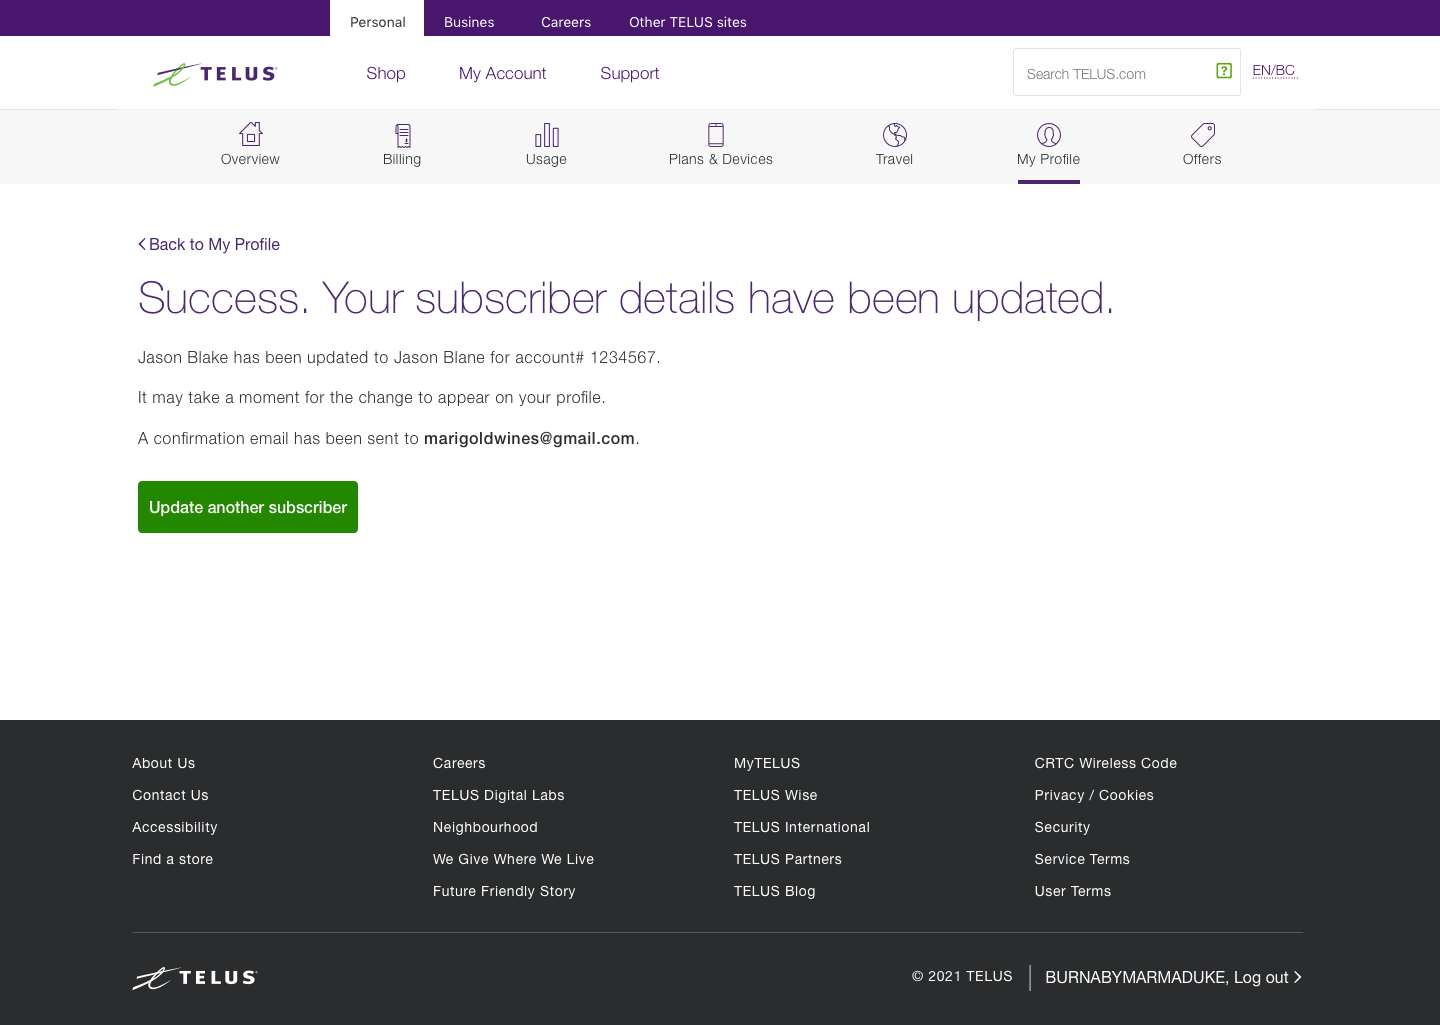Open Other TELUS sites menu
The height and width of the screenshot is (1025, 1440).
pyautogui.click(x=688, y=22)
